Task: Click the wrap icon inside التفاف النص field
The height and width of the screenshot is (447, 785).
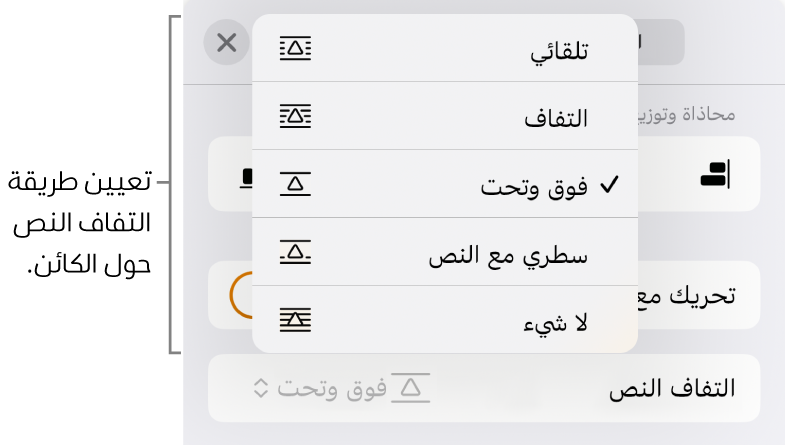Action: click(410, 388)
